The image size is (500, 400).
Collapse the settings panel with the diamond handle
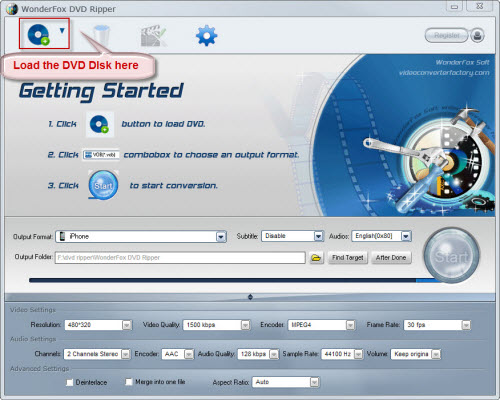(250, 297)
